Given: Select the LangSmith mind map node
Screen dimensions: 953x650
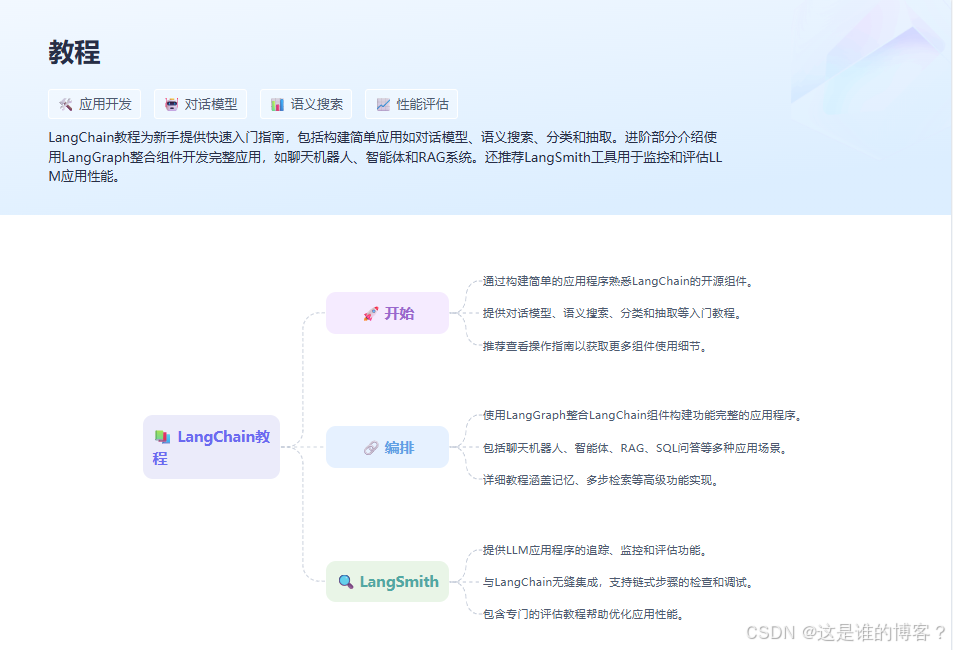Looking at the screenshot, I should pos(388,581).
